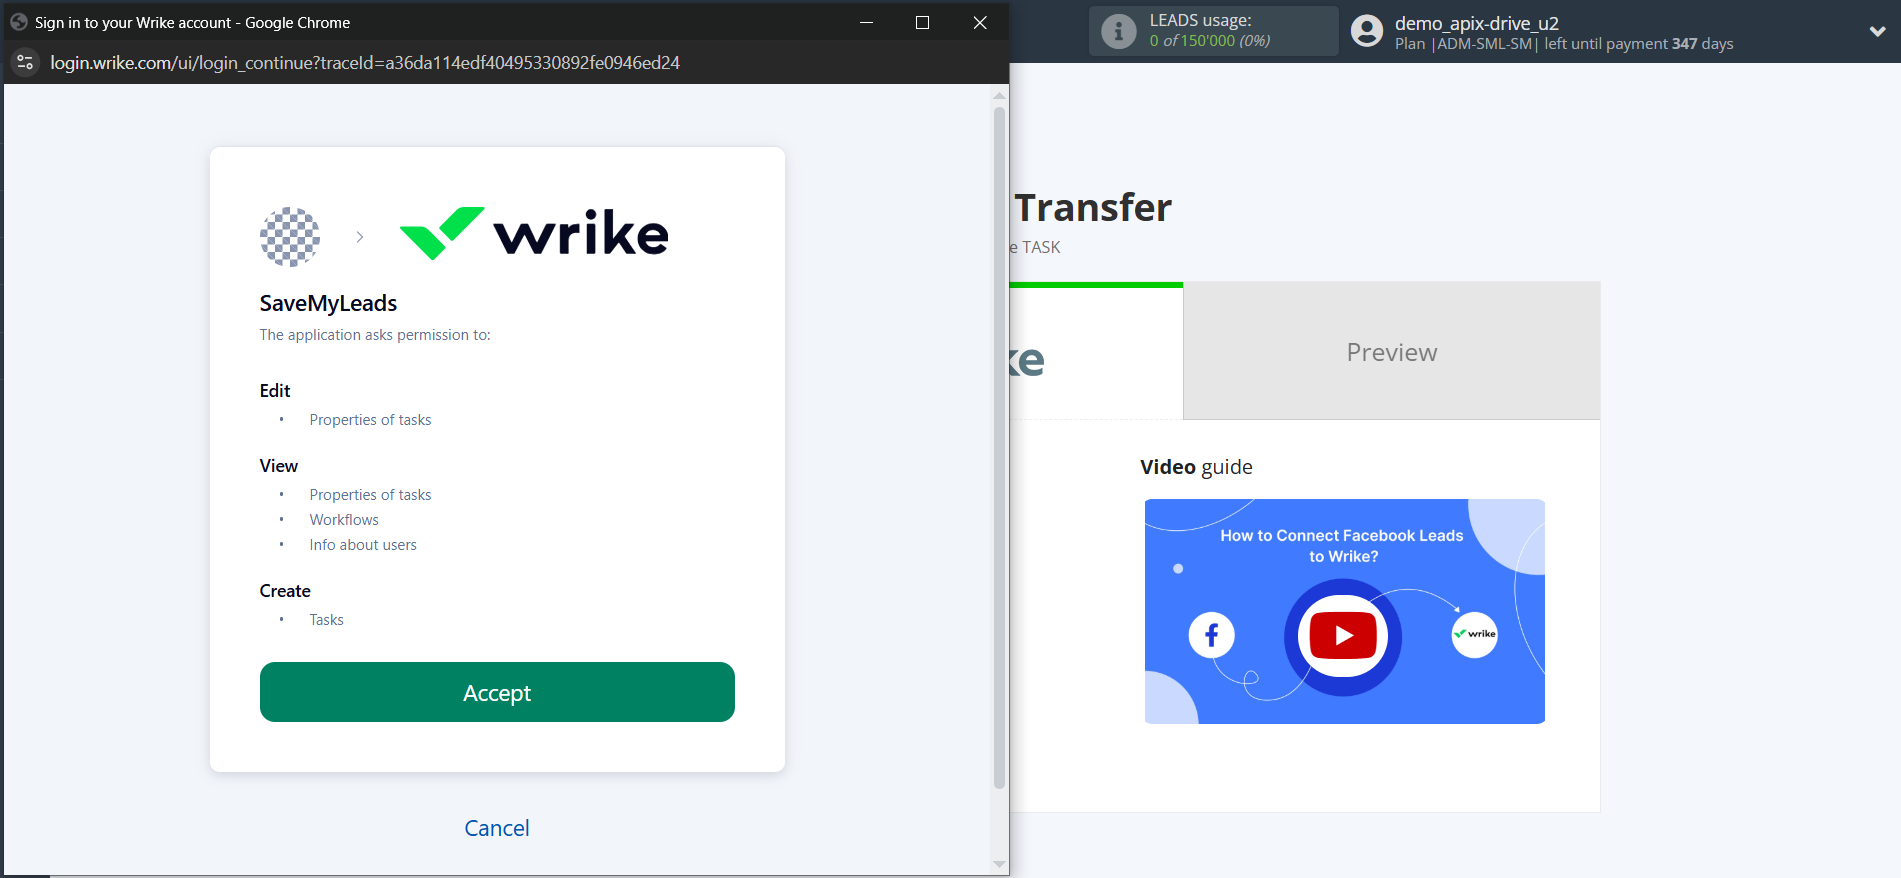Click the globe icon in Chrome title bar
The image size is (1901, 878).
[18, 22]
